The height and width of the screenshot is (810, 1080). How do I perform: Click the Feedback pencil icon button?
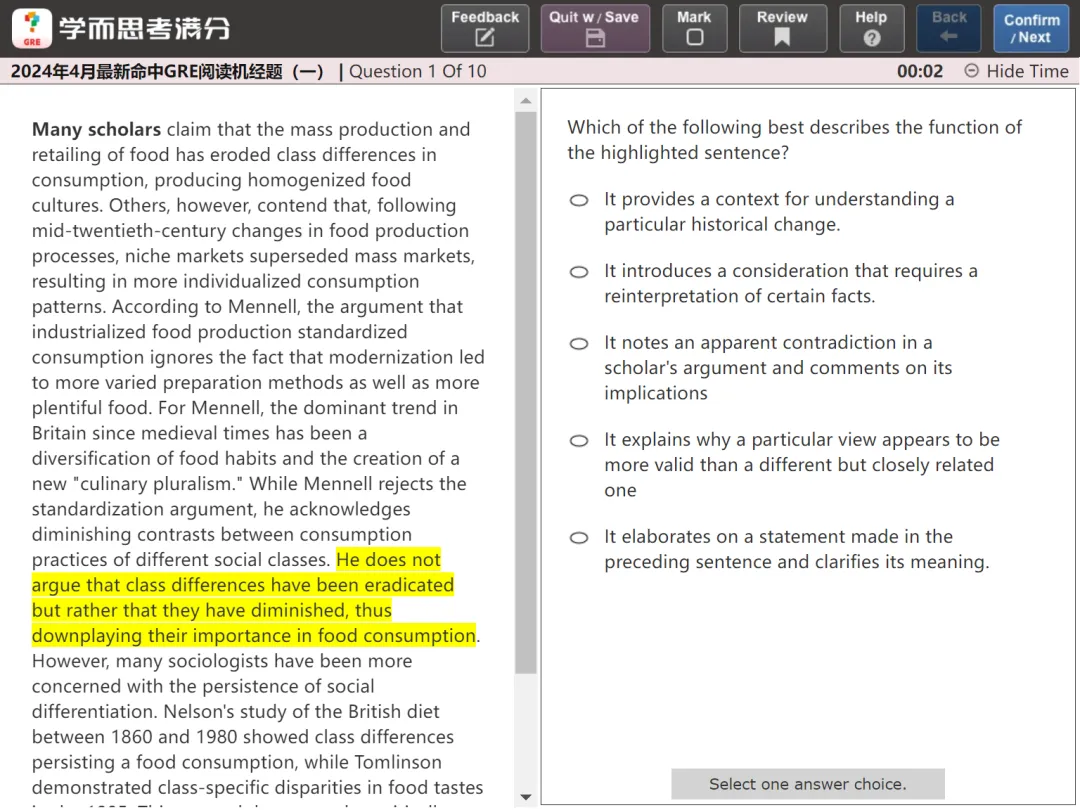[485, 28]
